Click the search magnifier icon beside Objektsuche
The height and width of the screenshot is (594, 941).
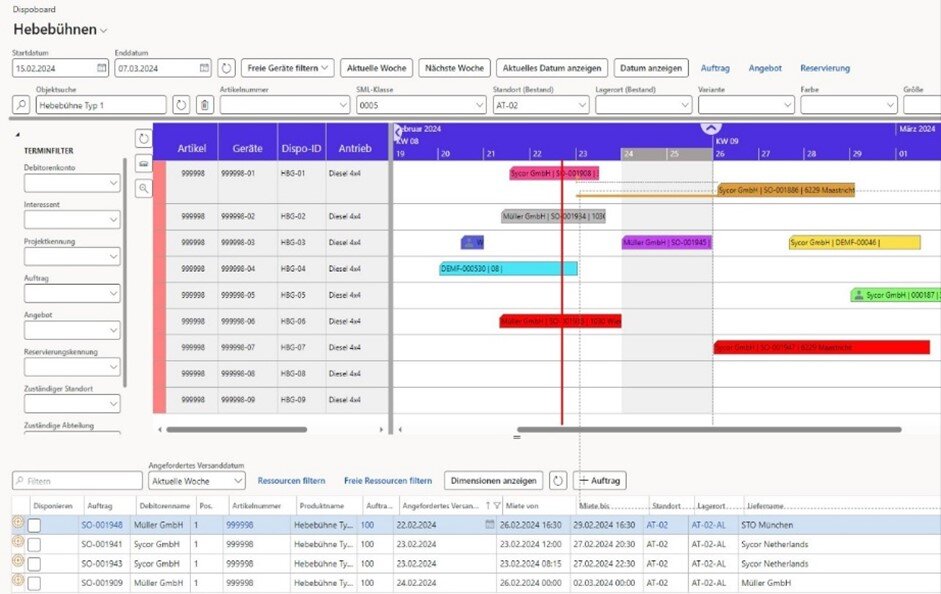21,105
